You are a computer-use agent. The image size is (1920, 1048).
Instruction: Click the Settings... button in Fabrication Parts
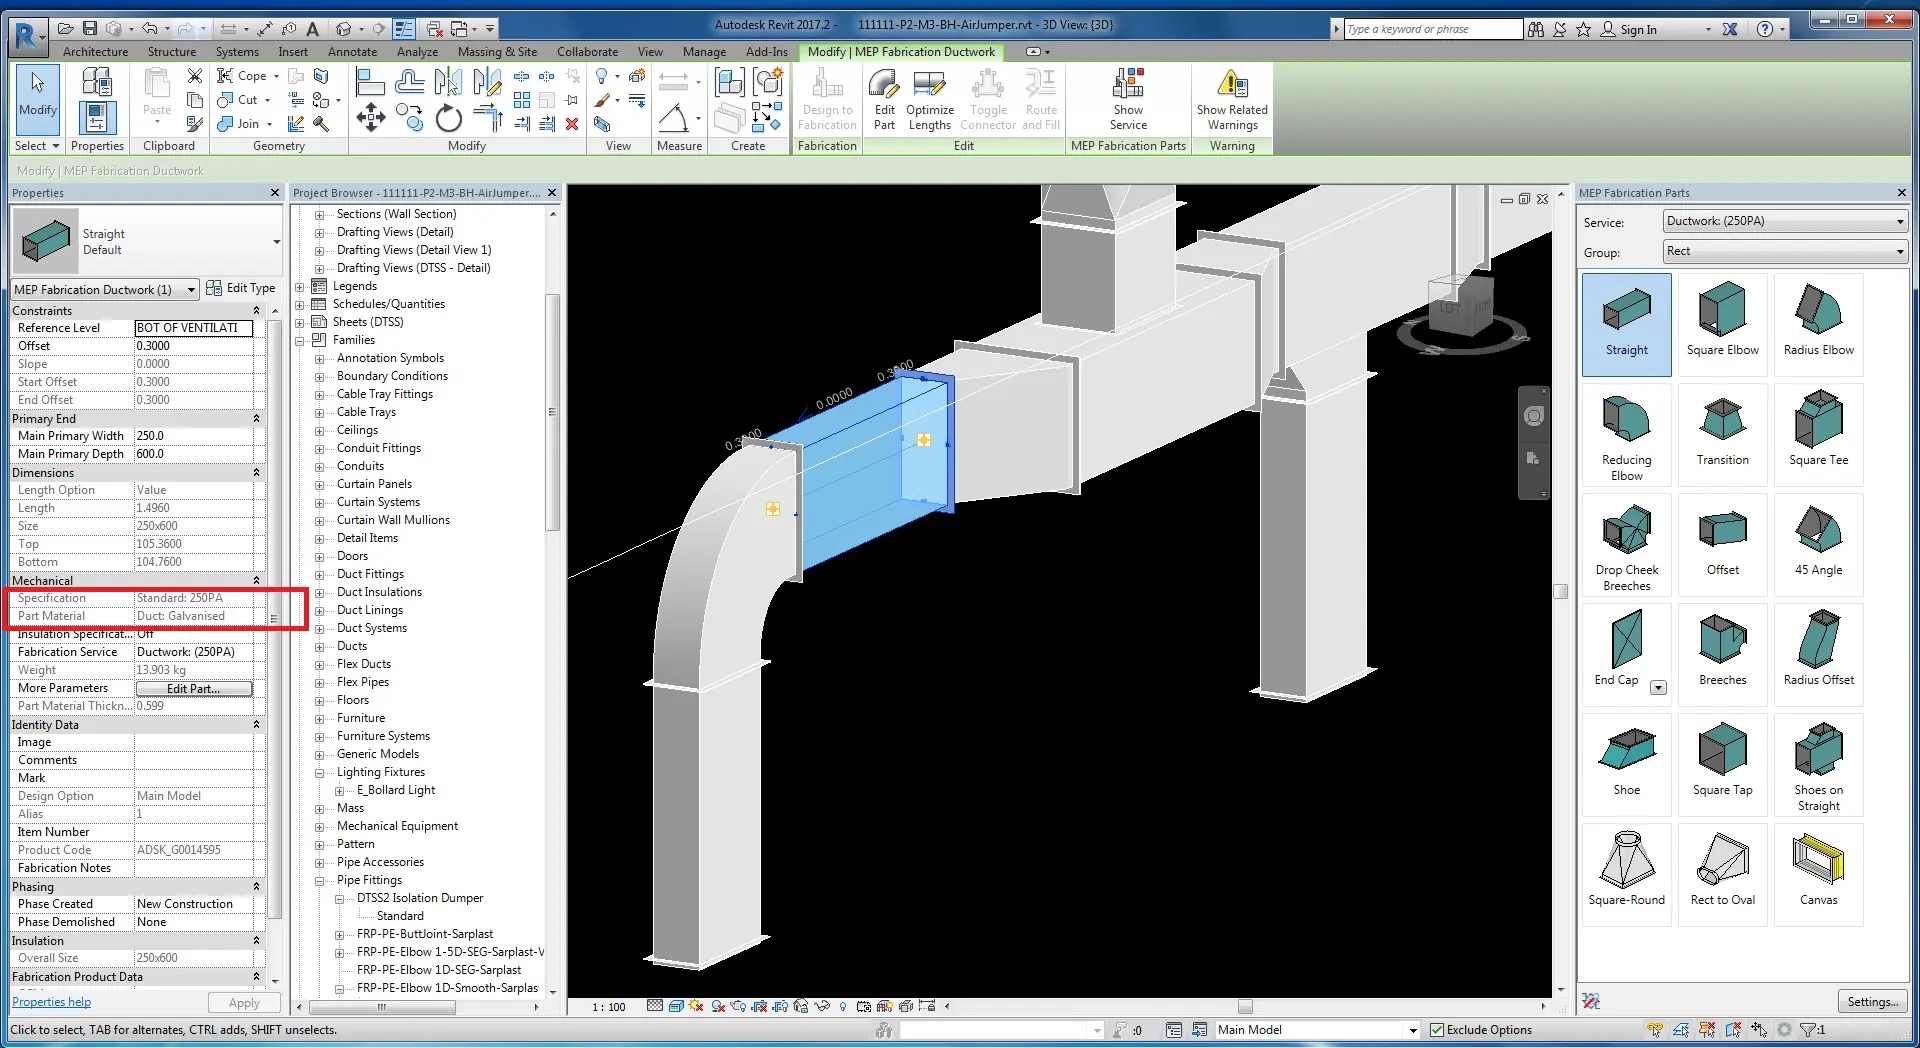(1872, 1002)
